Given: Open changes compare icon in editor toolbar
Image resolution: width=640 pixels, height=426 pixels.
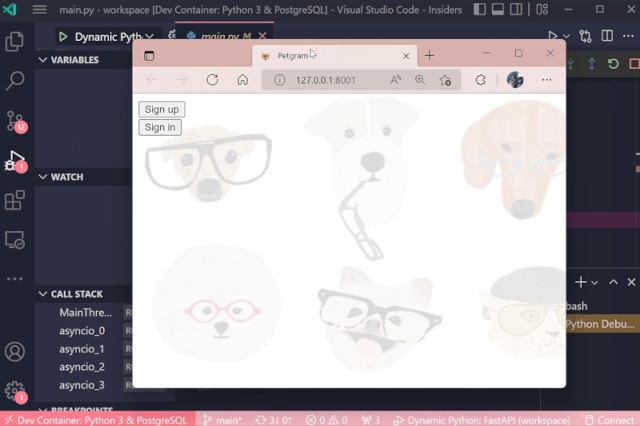Looking at the screenshot, I should pyautogui.click(x=585, y=36).
